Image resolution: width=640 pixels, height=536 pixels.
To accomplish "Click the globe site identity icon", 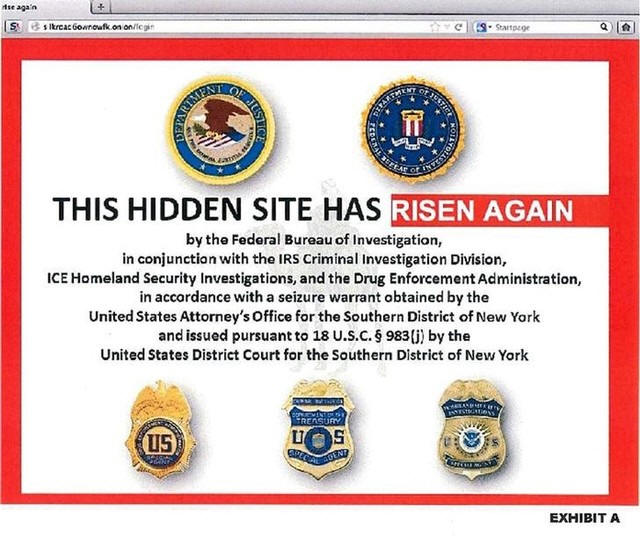I will (35, 27).
